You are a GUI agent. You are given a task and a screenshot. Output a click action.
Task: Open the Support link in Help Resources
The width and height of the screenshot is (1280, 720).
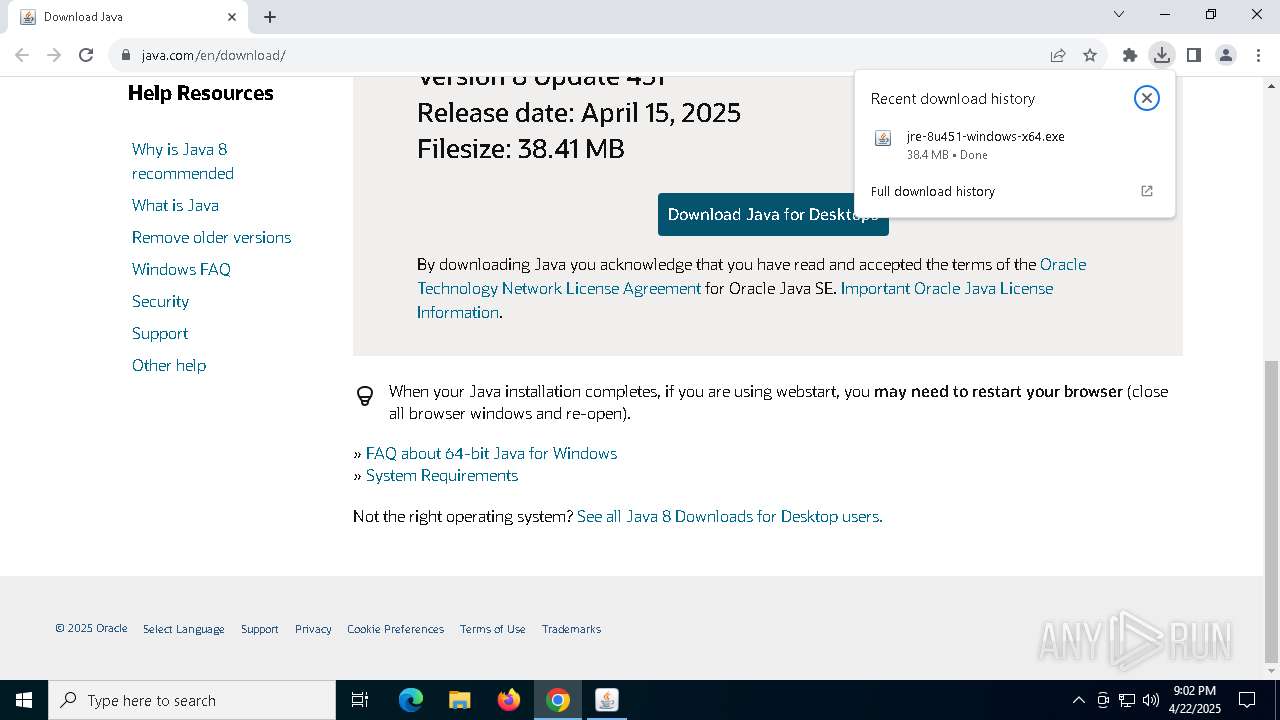click(x=160, y=333)
